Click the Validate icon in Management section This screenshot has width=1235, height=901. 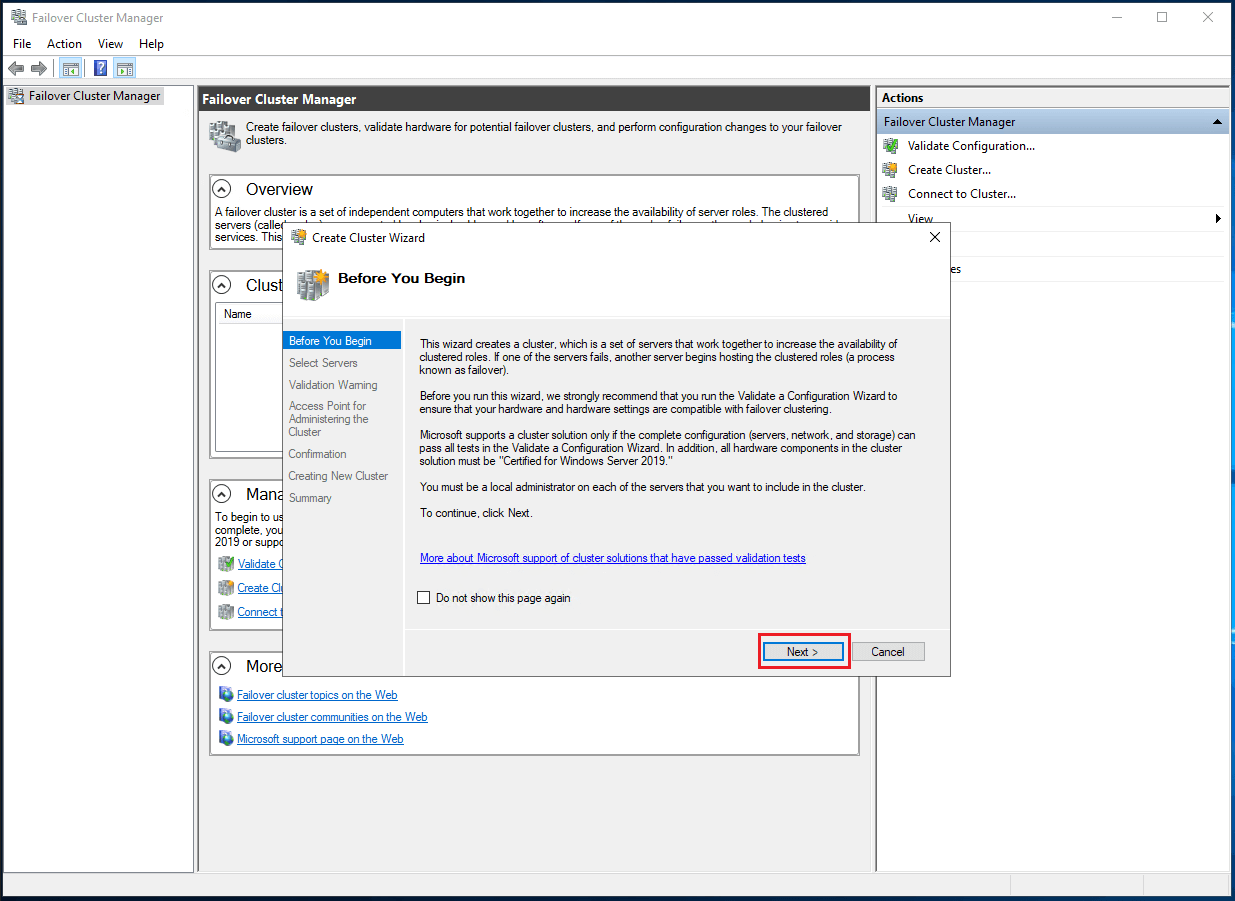click(x=226, y=563)
